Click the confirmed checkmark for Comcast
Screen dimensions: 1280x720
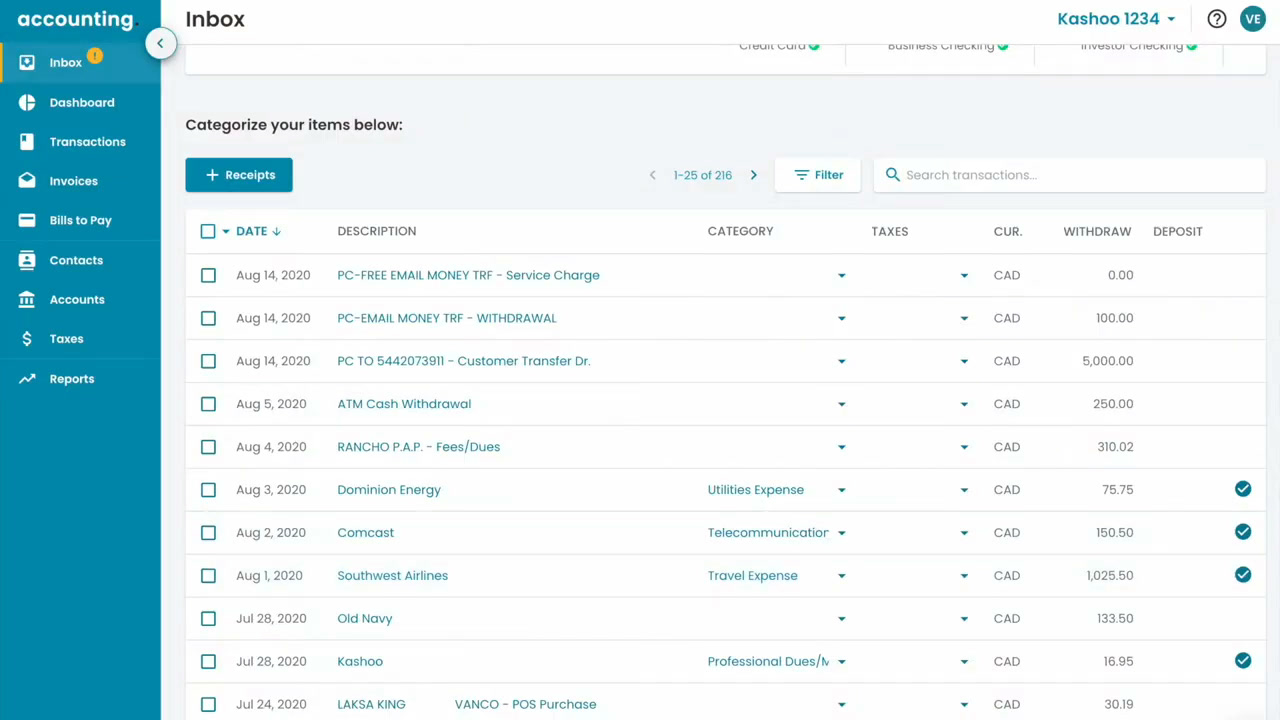(1243, 532)
